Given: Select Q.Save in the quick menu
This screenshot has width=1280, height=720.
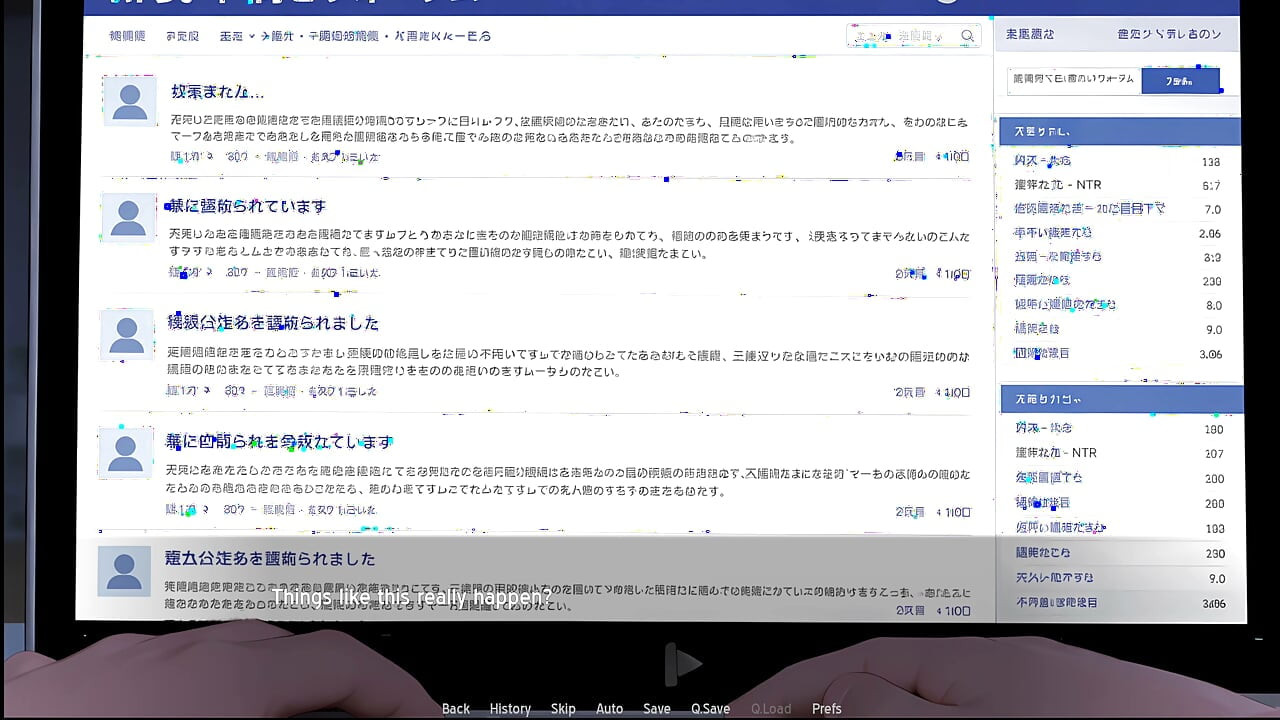Looking at the screenshot, I should [x=710, y=708].
